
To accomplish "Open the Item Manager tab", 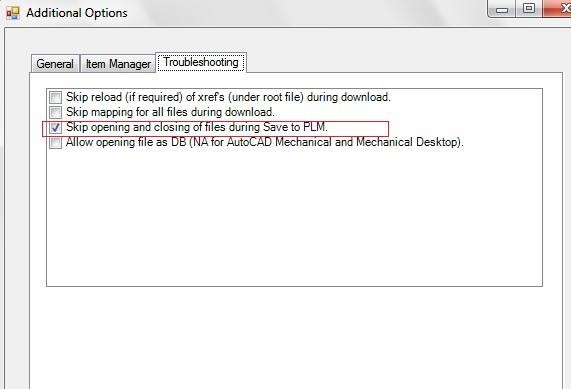I will point(118,64).
